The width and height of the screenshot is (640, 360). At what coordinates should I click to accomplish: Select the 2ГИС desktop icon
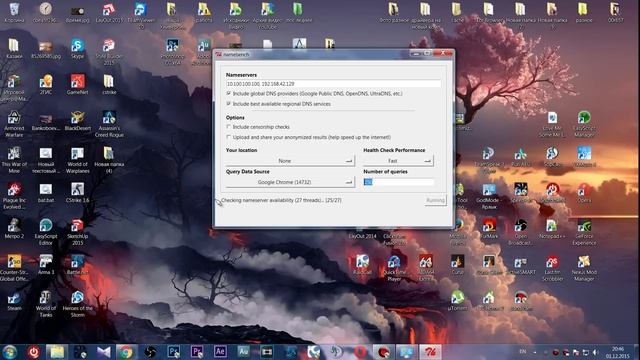[x=46, y=84]
